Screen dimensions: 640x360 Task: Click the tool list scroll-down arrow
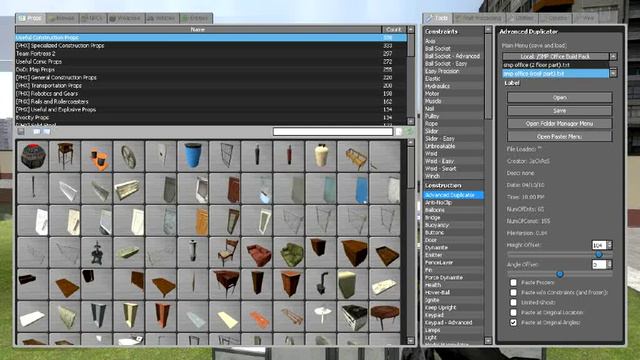488,340
